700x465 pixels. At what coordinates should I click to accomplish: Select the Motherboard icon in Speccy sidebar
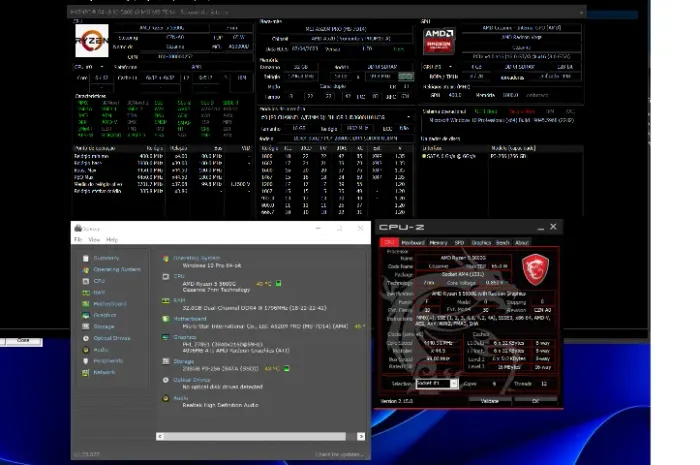86,304
